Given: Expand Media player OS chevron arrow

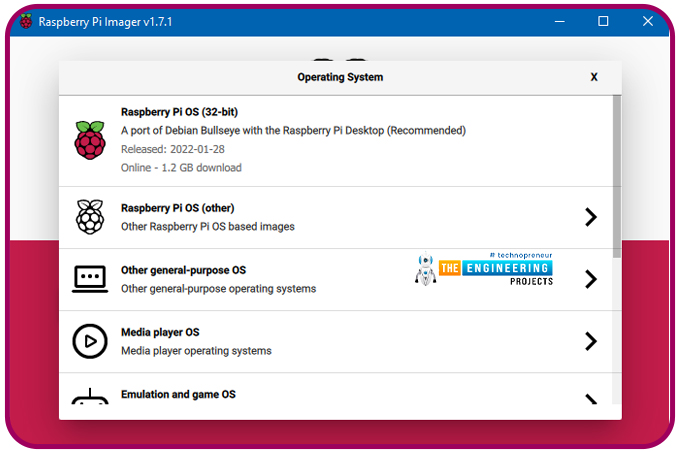Looking at the screenshot, I should coord(591,341).
